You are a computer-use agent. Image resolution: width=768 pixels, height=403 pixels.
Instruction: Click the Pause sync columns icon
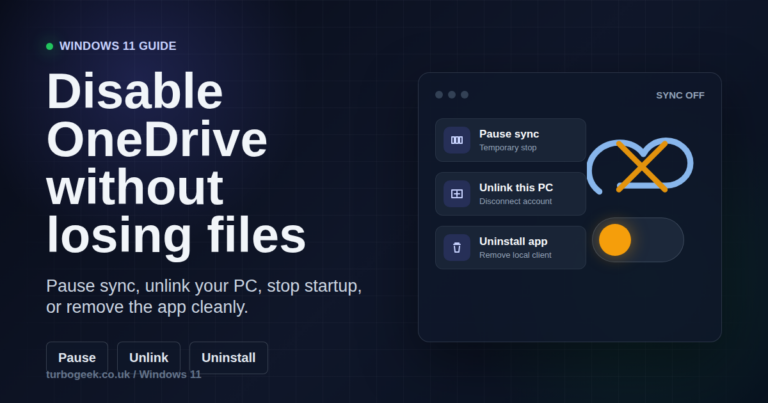click(456, 140)
